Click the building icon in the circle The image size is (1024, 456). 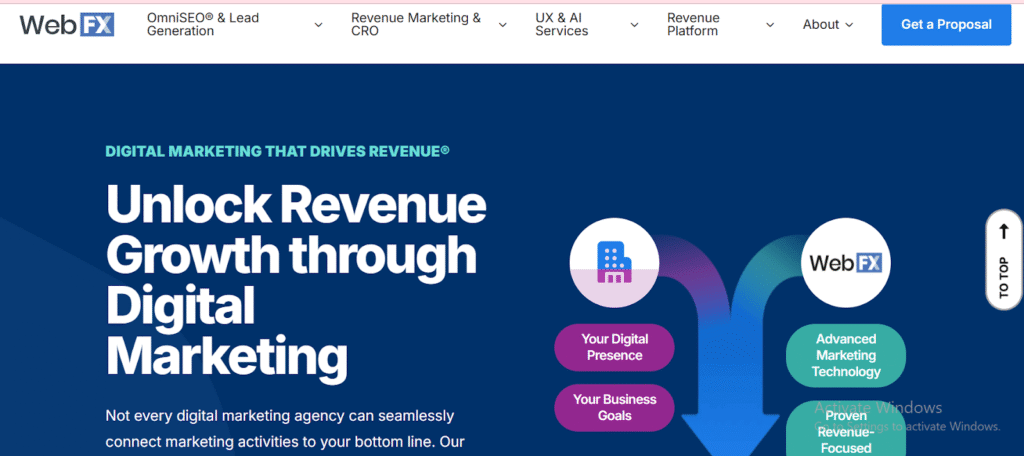614,262
